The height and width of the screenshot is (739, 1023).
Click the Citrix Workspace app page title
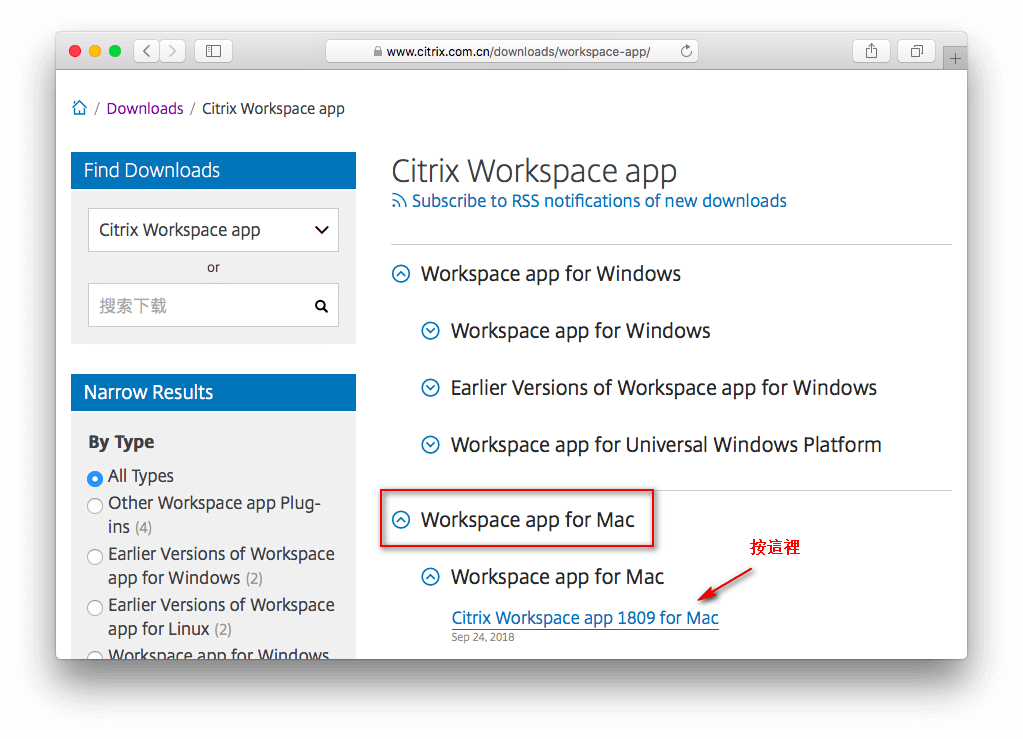click(x=534, y=172)
